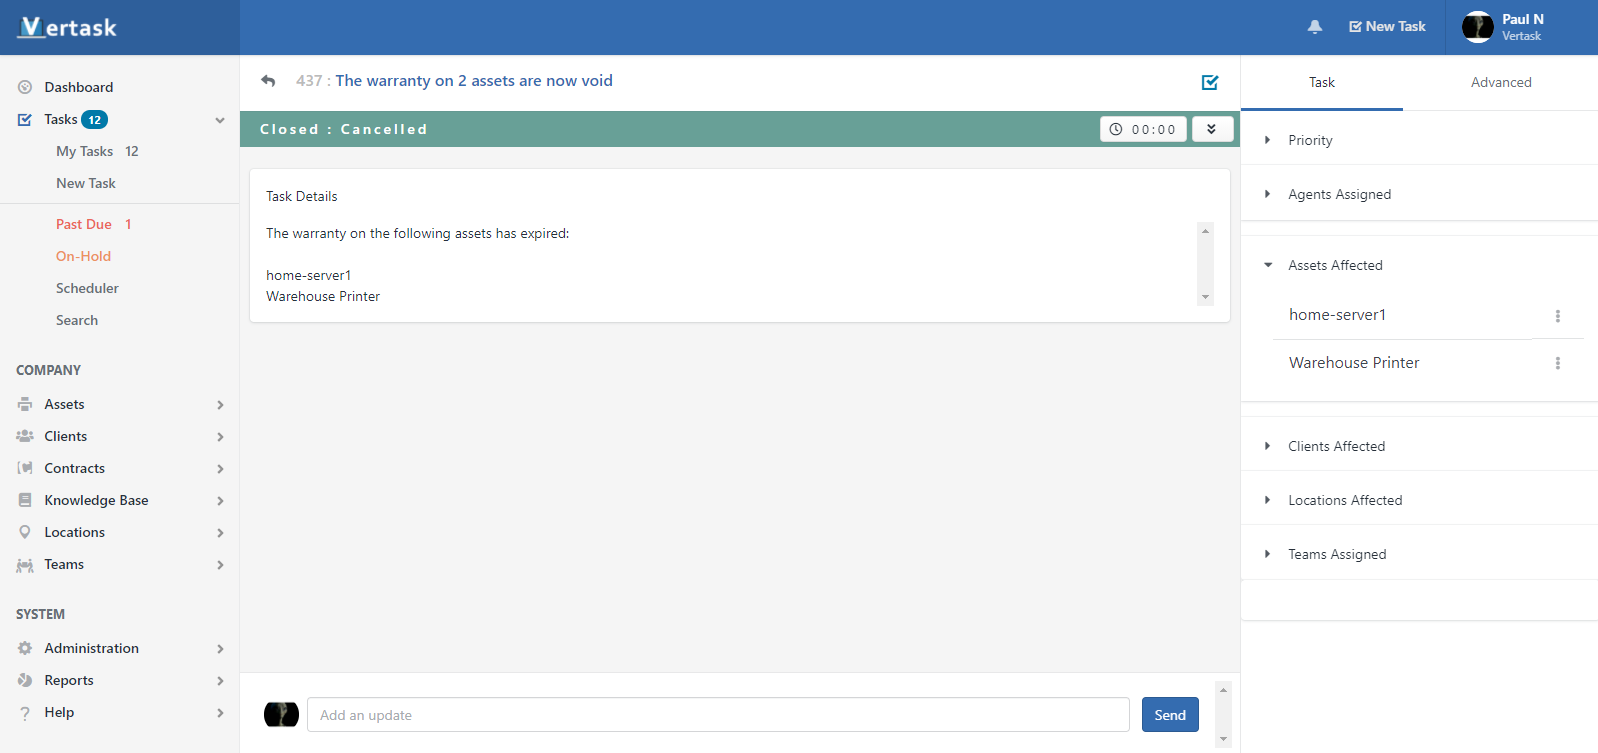Click the Dashboard link in sidebar
Image resolution: width=1598 pixels, height=753 pixels.
coord(79,87)
